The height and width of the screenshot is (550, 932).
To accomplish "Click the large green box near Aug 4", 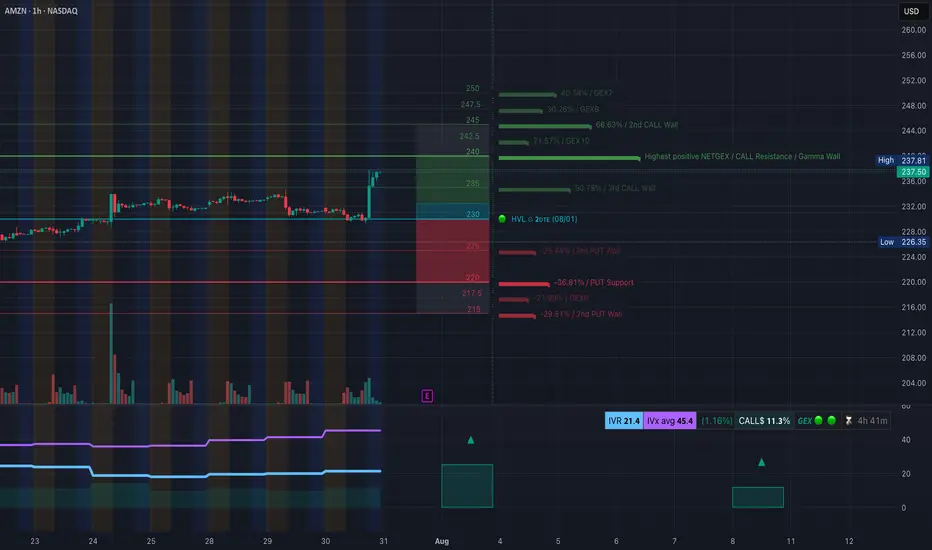I will pos(467,486).
